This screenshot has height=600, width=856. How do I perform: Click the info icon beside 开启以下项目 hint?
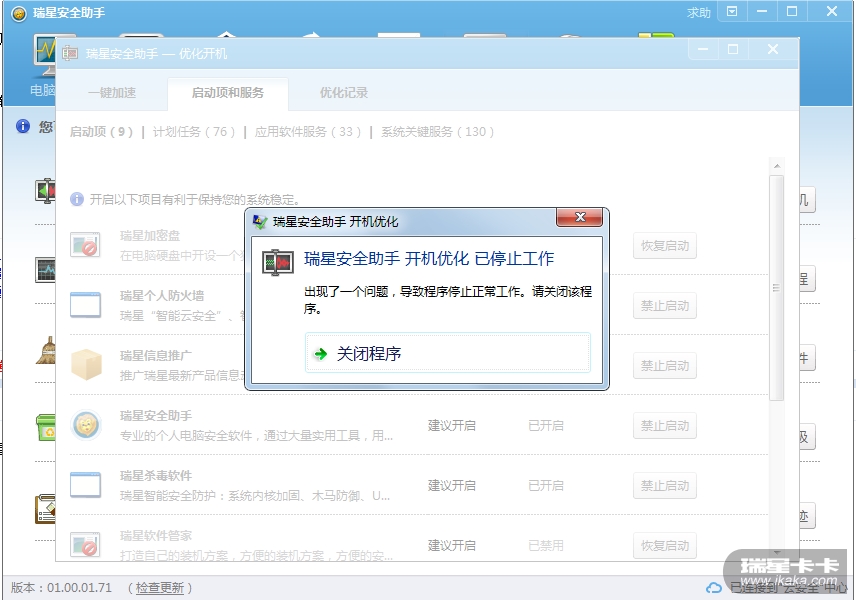[x=77, y=199]
